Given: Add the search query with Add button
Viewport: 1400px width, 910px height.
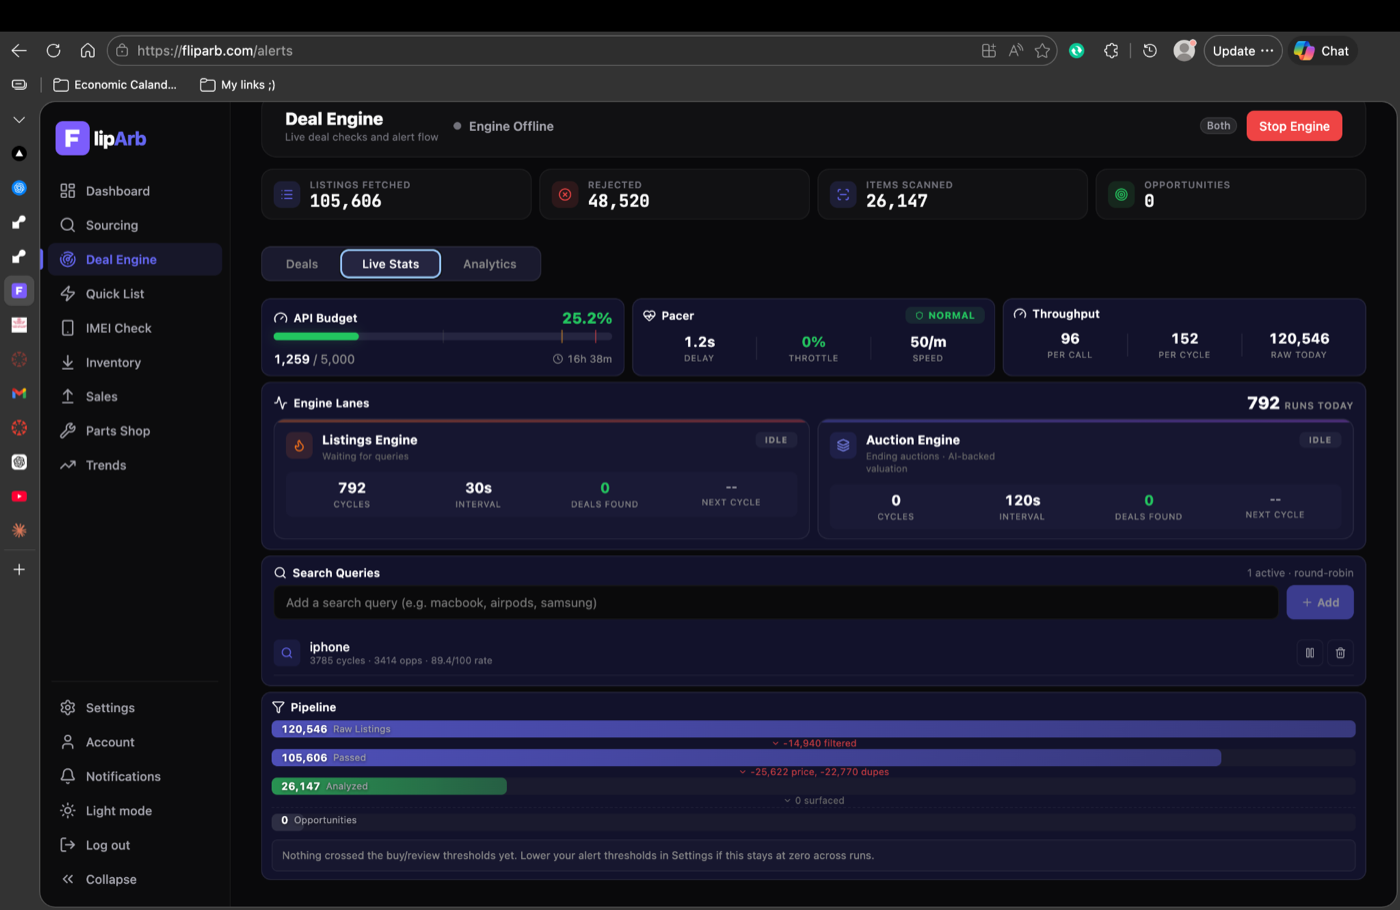Looking at the screenshot, I should (1320, 602).
